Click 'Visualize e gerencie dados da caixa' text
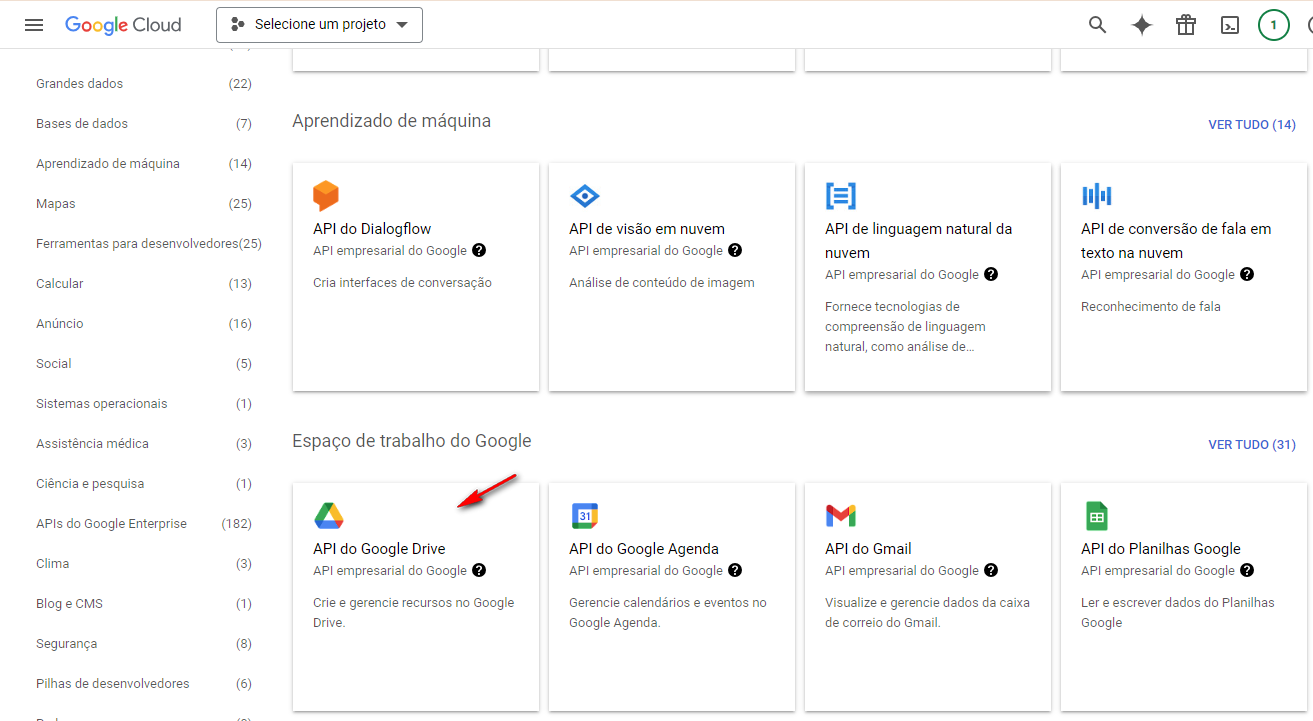 click(x=927, y=613)
